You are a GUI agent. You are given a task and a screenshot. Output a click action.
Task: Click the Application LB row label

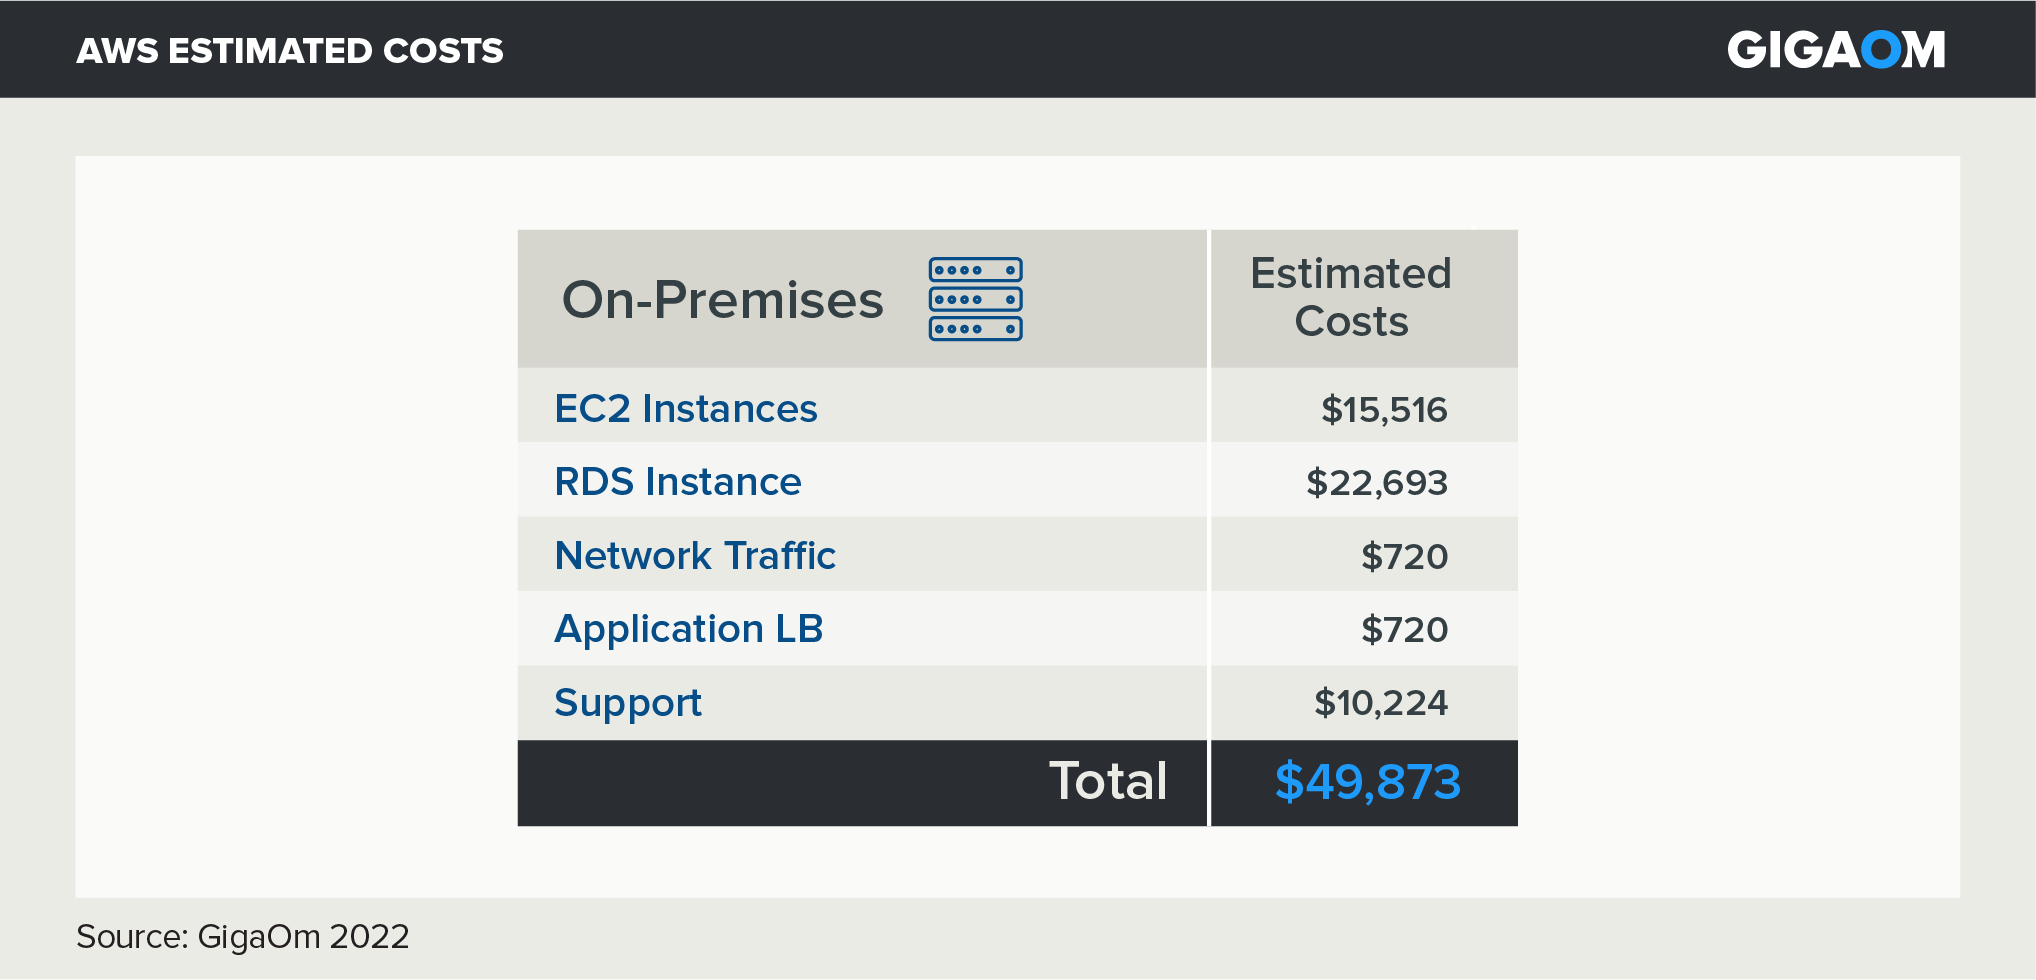(689, 629)
